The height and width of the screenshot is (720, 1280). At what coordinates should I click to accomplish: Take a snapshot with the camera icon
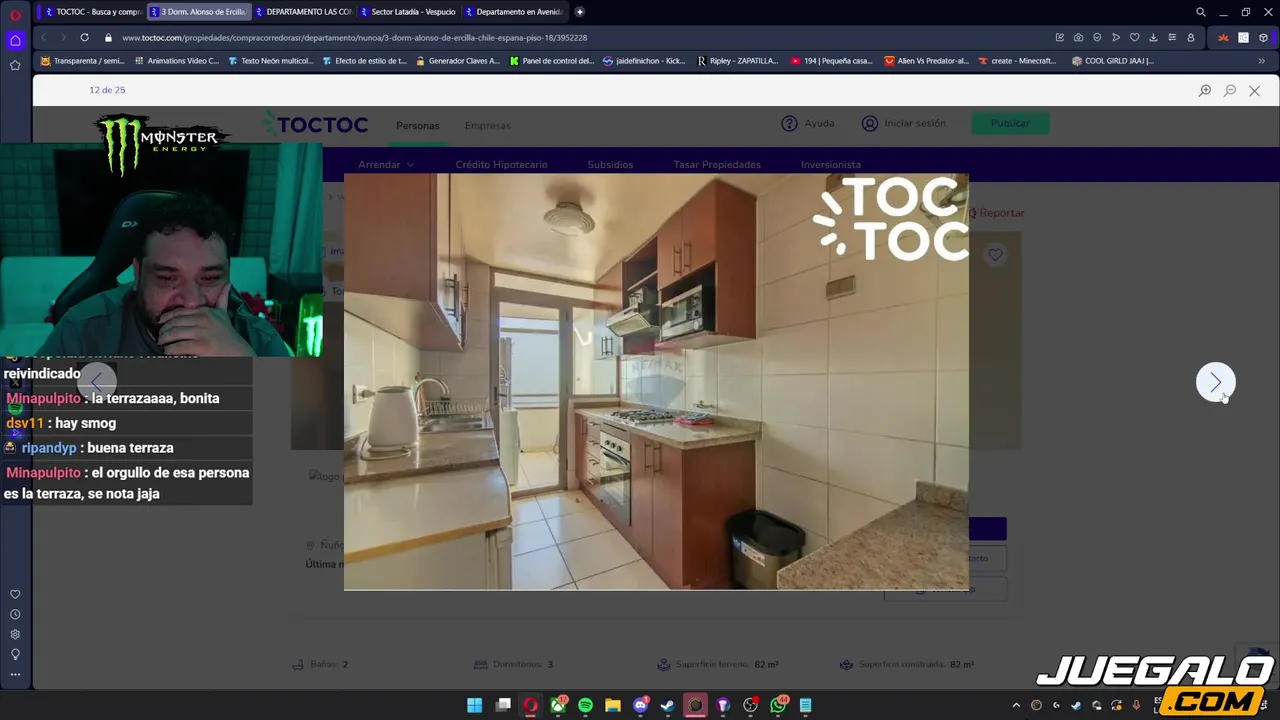pos(1078,37)
